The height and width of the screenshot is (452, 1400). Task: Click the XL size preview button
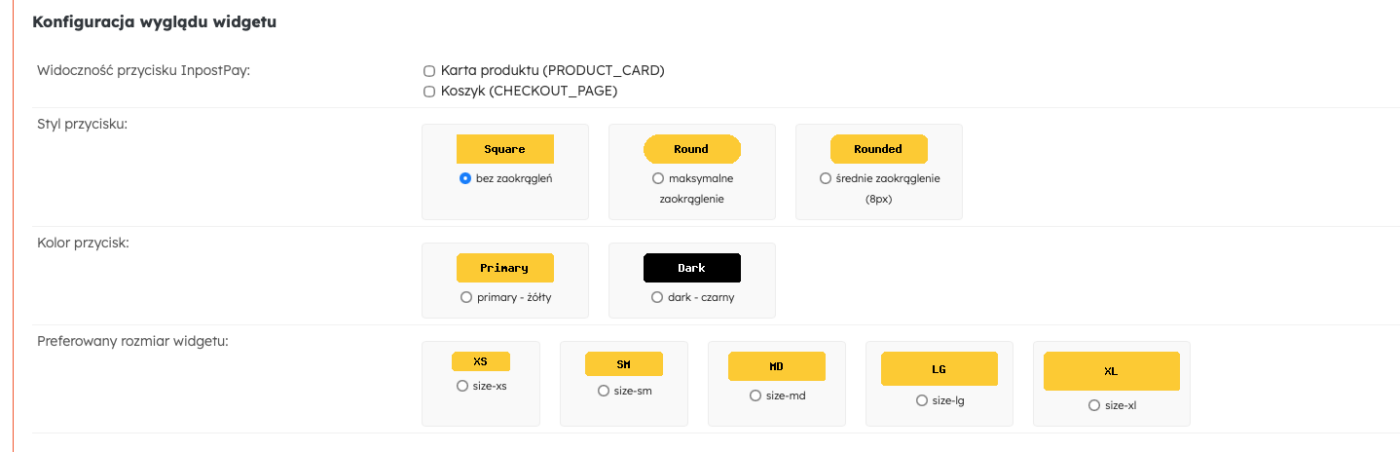1112,371
